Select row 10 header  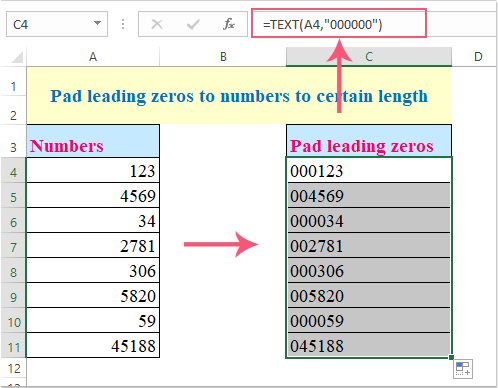[x=13, y=320]
